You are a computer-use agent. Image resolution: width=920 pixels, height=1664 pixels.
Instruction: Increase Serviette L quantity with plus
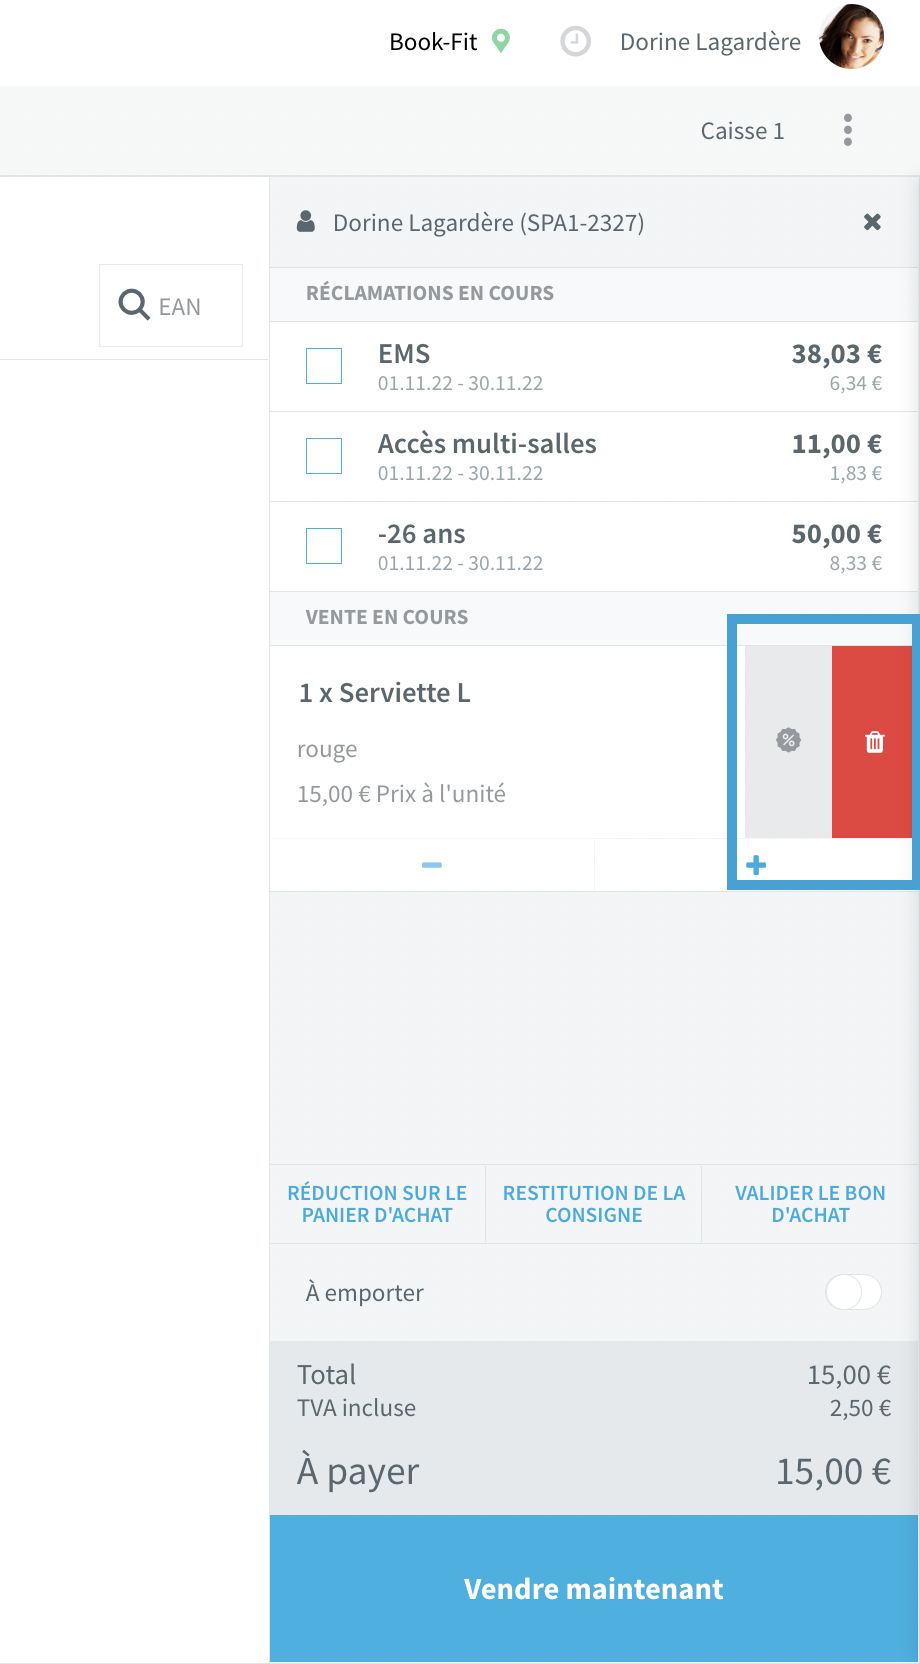(x=756, y=865)
